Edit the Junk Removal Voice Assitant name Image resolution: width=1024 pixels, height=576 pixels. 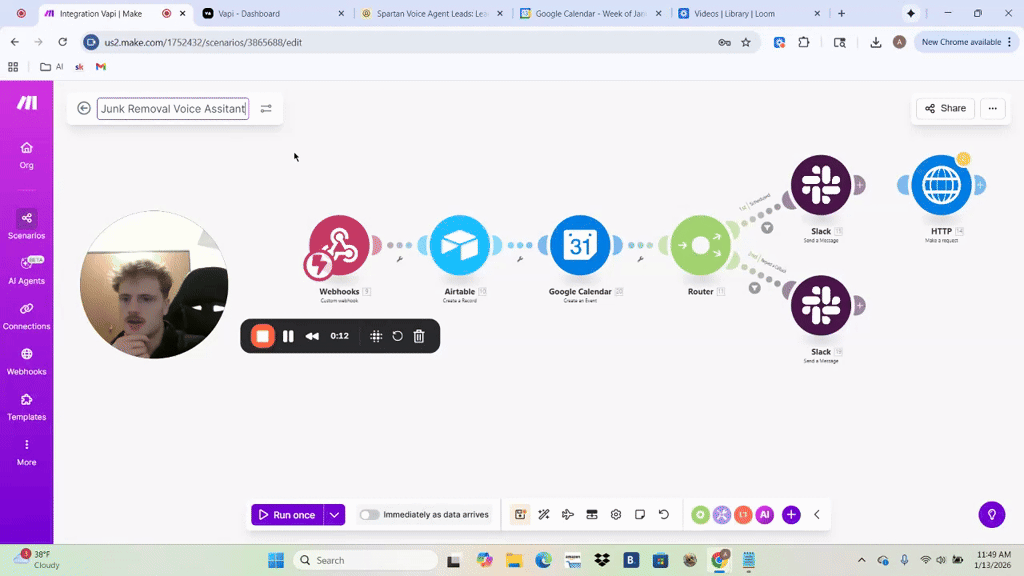pyautogui.click(x=173, y=108)
